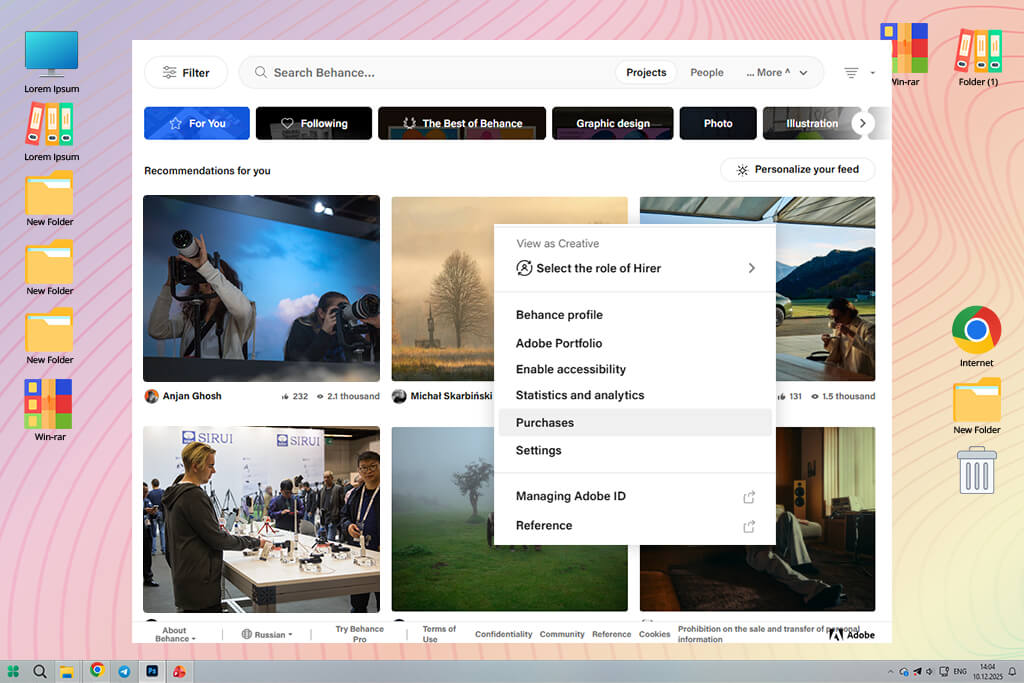This screenshot has width=1024, height=683.
Task: Open Internet Chrome desktop shortcut
Action: pos(976,336)
